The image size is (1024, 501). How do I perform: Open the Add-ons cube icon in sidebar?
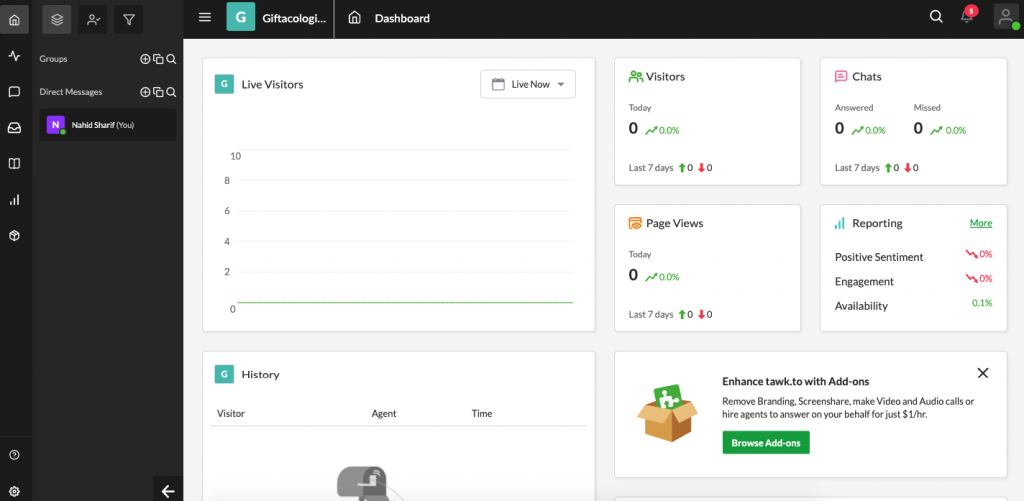pos(14,236)
